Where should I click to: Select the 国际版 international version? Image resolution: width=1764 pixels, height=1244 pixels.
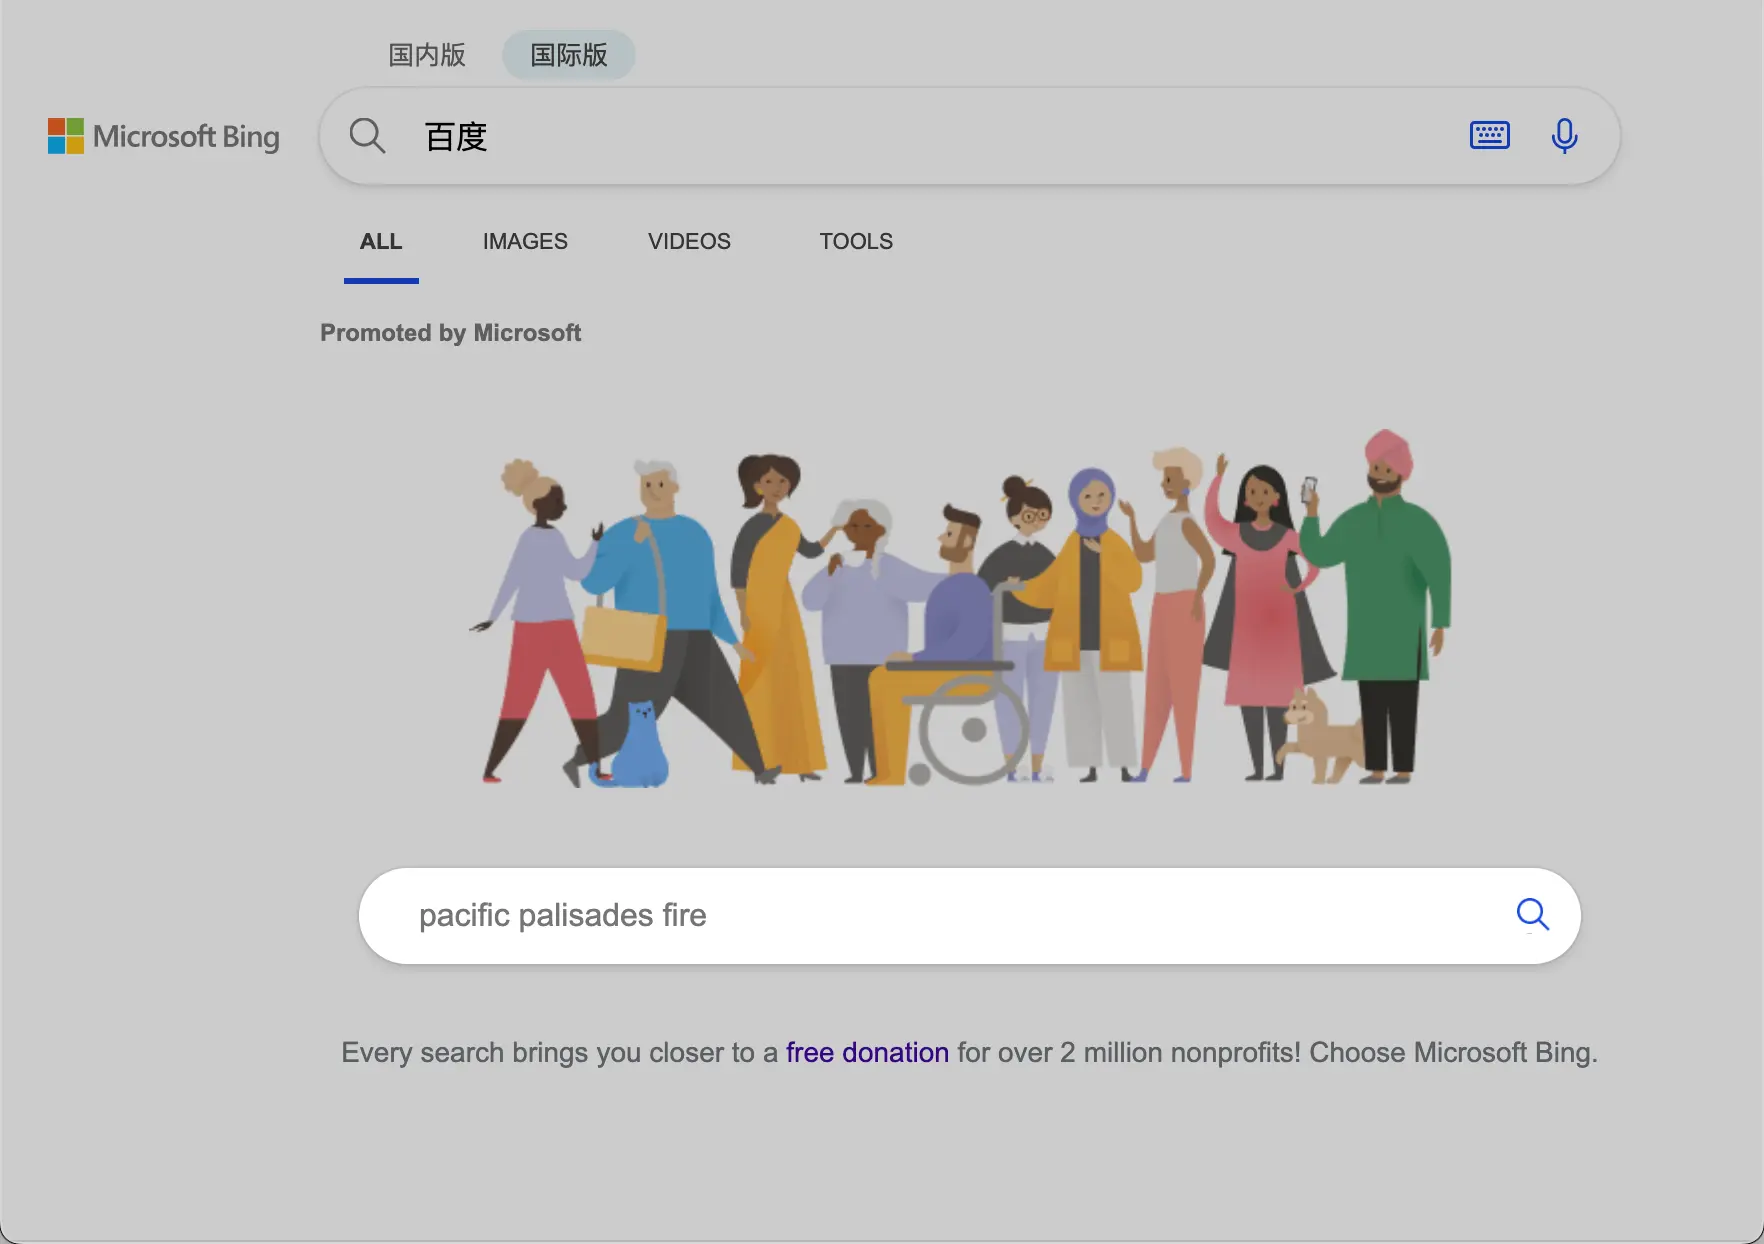[568, 55]
